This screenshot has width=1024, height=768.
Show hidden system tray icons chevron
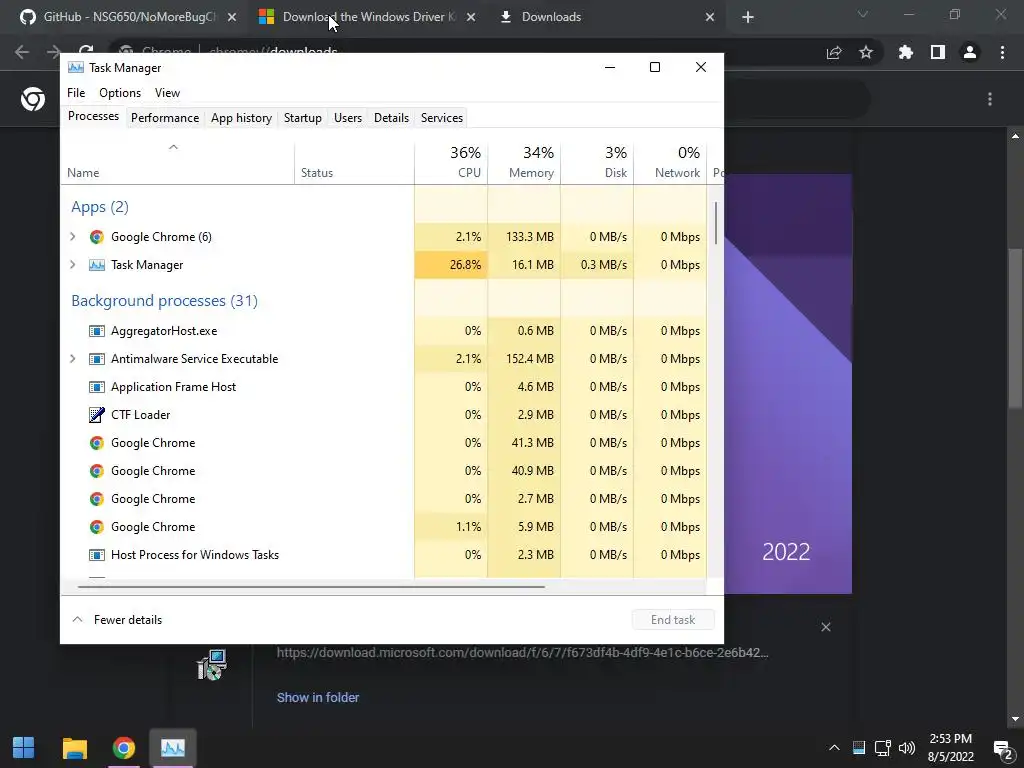point(834,748)
